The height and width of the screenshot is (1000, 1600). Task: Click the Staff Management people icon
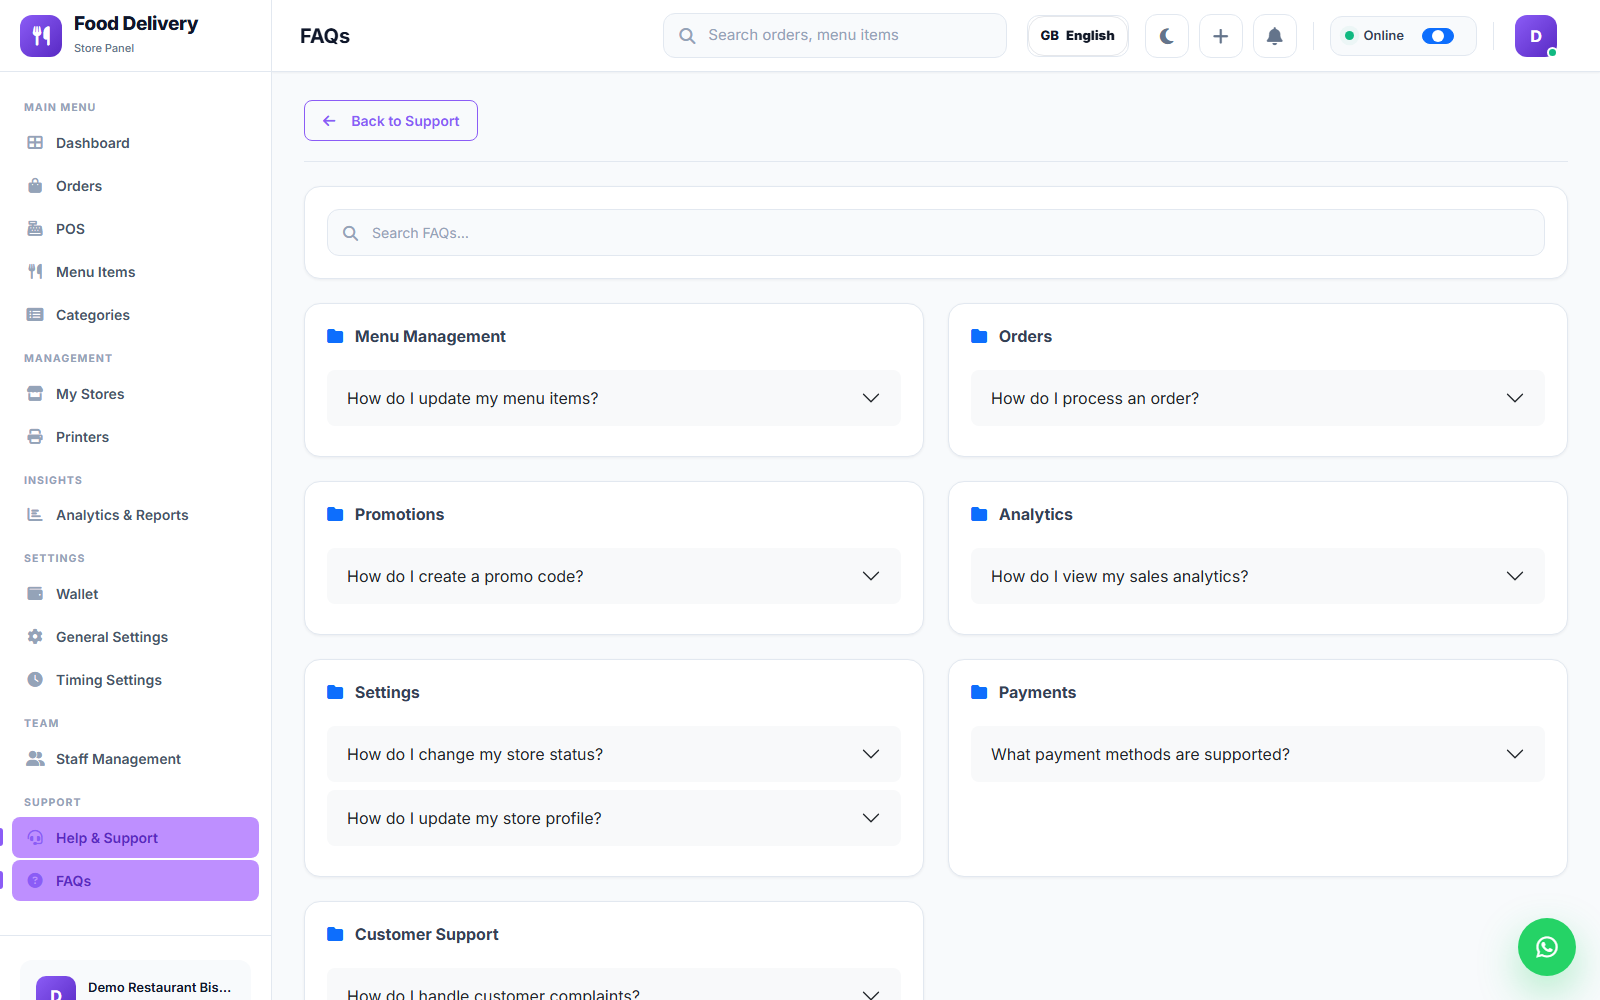coord(35,759)
